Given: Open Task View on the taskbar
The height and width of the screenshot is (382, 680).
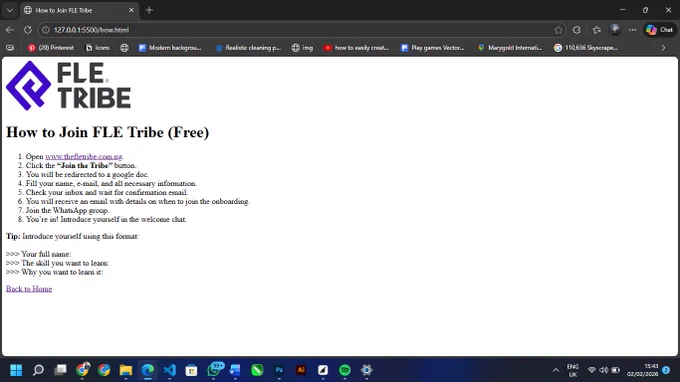Looking at the screenshot, I should pos(60,370).
